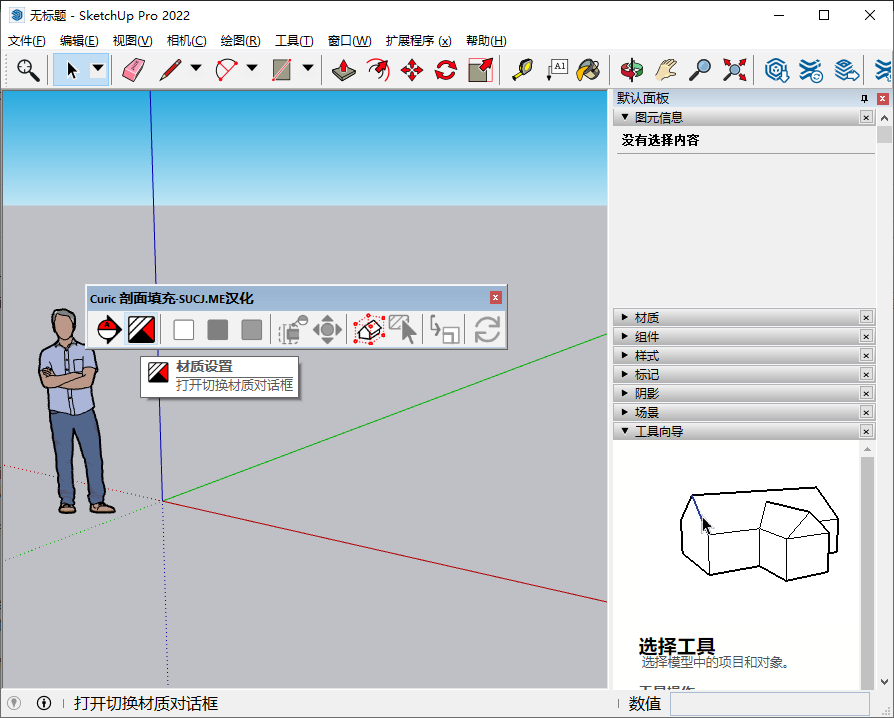This screenshot has height=718, width=894.
Task: Select the Move tool
Action: [x=412, y=70]
